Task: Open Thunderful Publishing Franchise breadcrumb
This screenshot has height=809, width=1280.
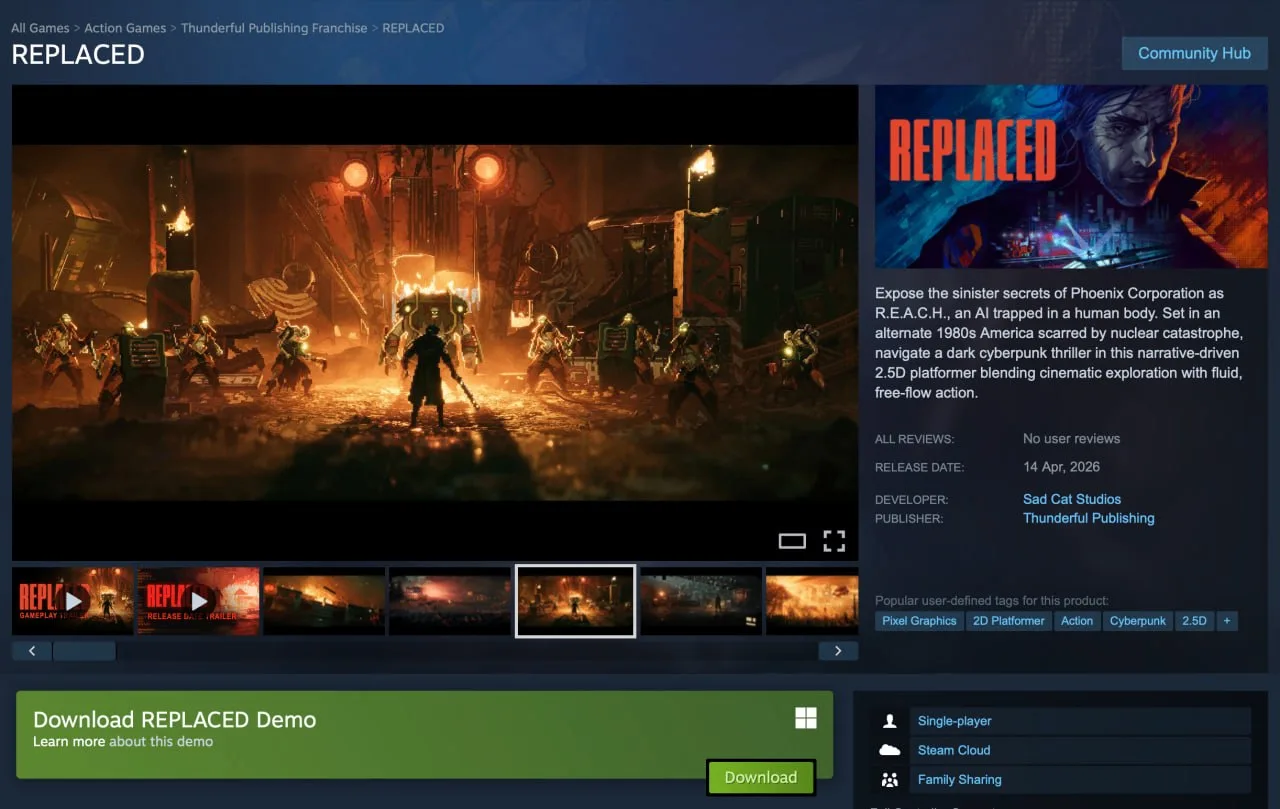Action: (x=274, y=28)
